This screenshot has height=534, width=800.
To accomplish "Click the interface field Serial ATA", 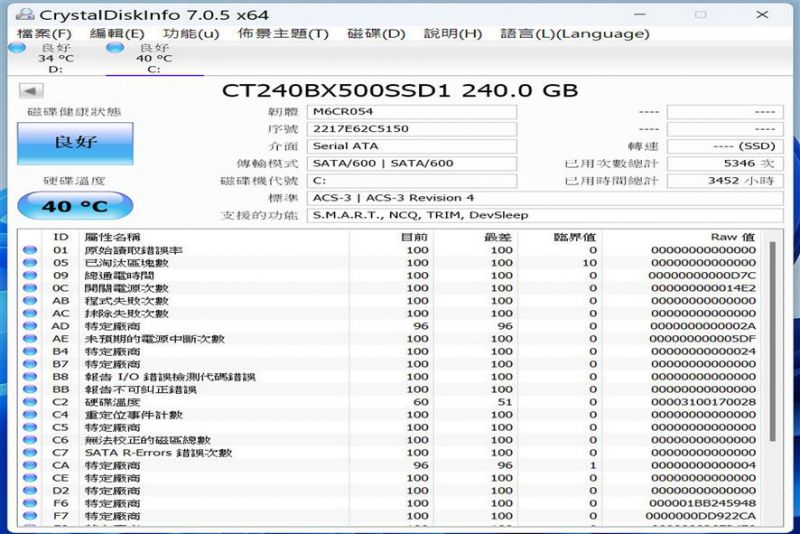I will click(411, 146).
